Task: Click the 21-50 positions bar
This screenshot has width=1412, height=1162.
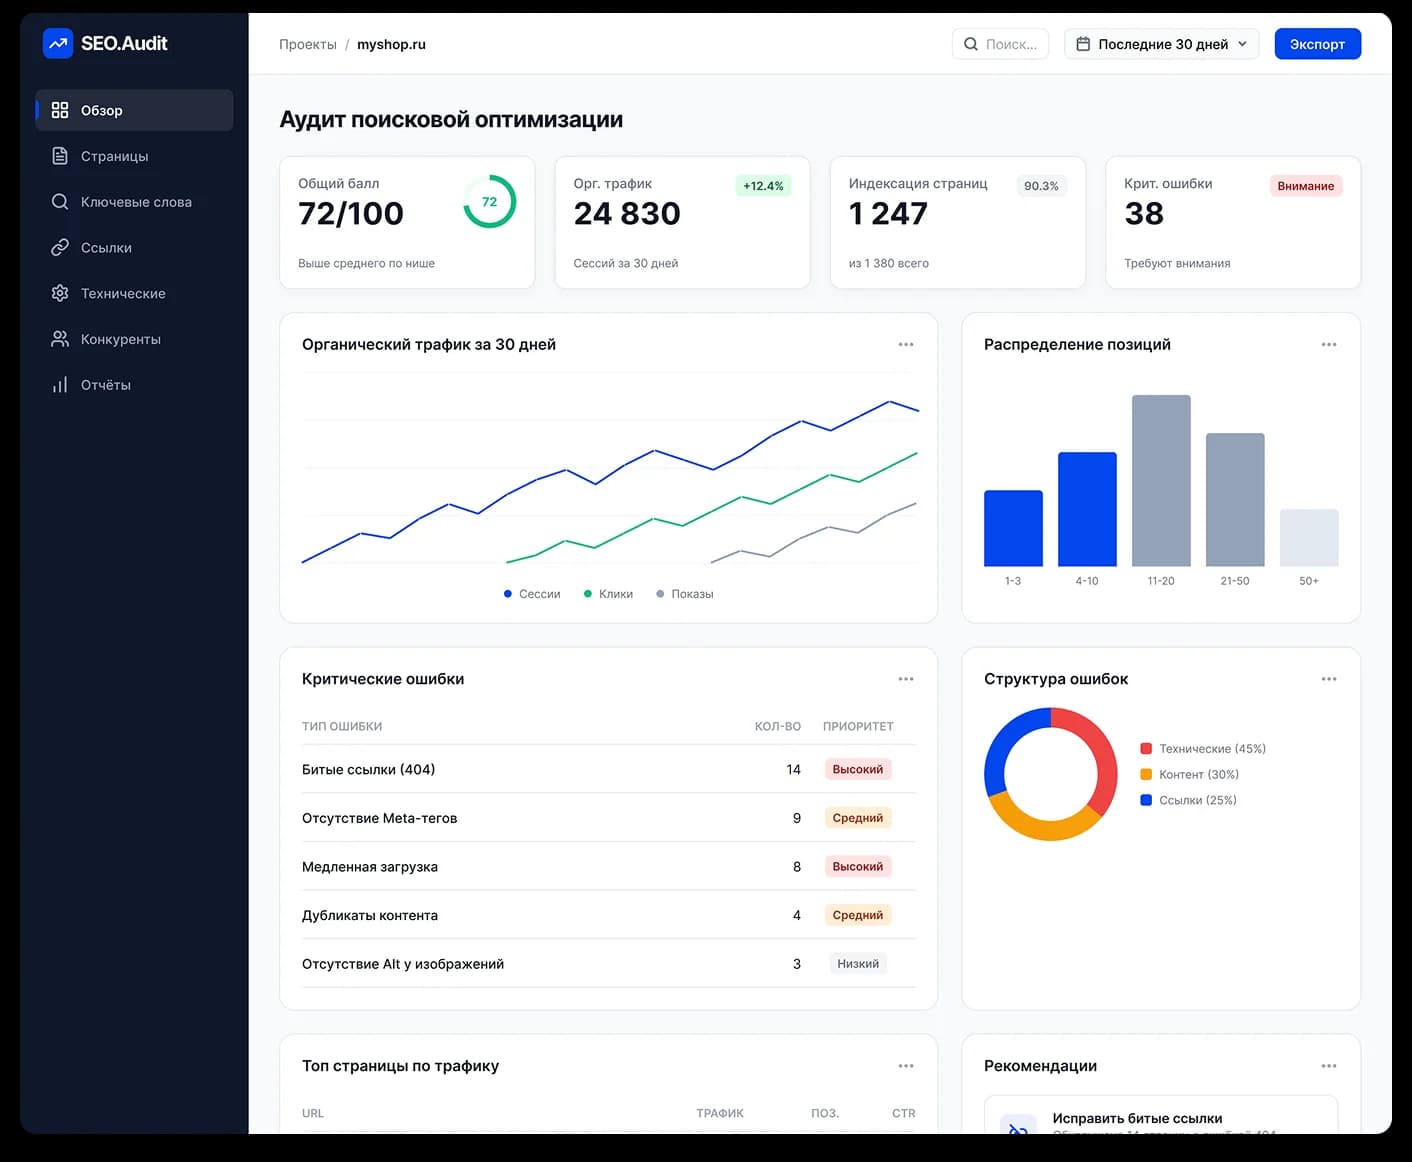Action: coord(1235,500)
